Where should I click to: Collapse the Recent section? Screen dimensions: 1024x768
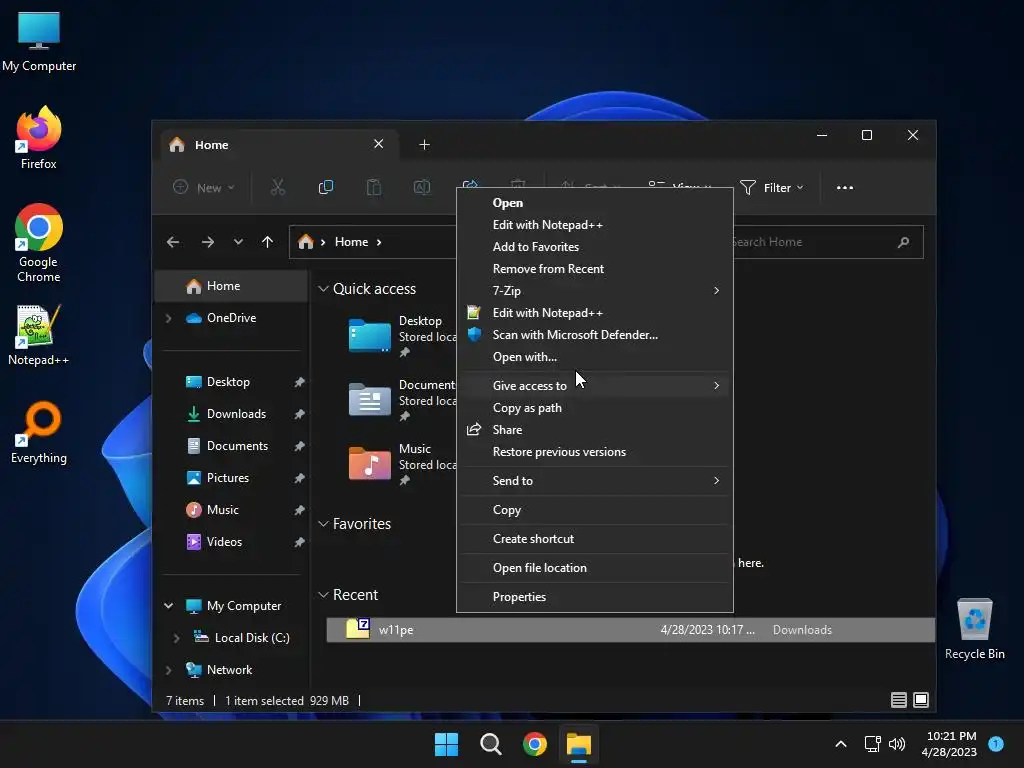323,595
